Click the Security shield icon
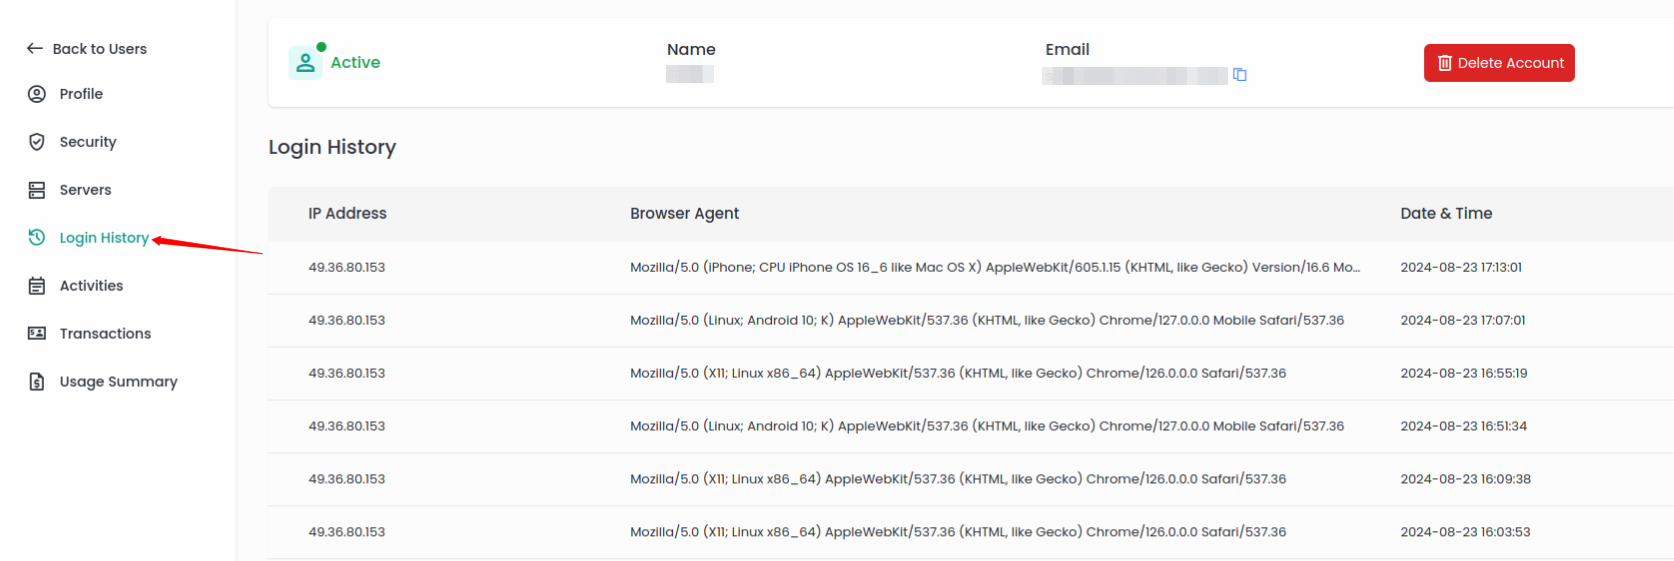The image size is (1674, 561). point(37,142)
